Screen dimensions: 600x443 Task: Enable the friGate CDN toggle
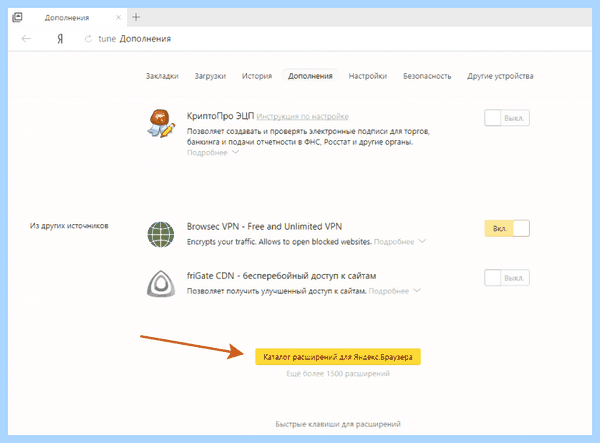click(507, 278)
